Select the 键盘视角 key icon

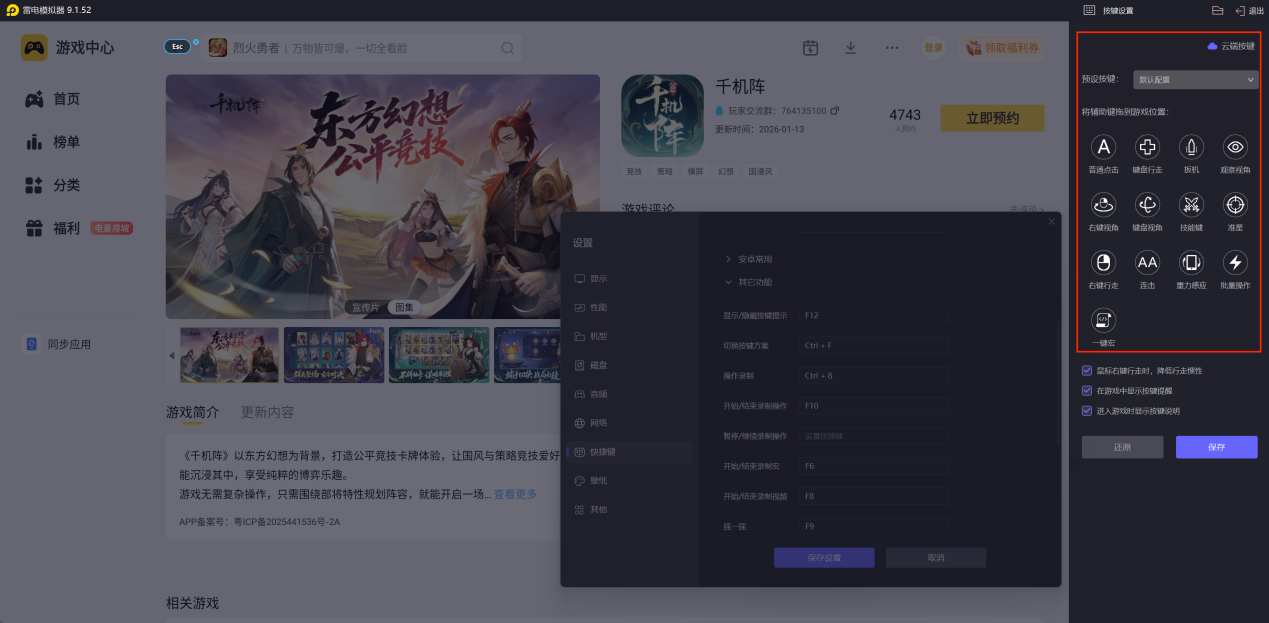click(x=1147, y=205)
